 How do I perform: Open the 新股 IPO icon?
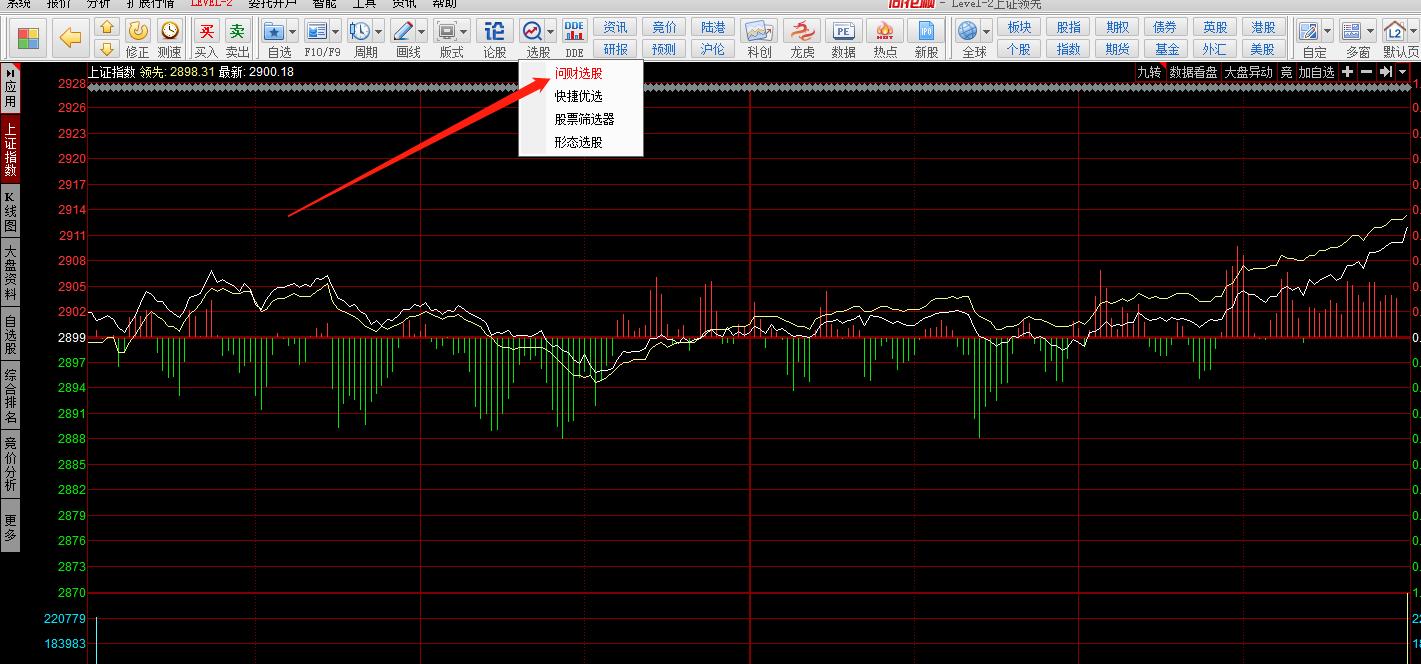tap(926, 33)
